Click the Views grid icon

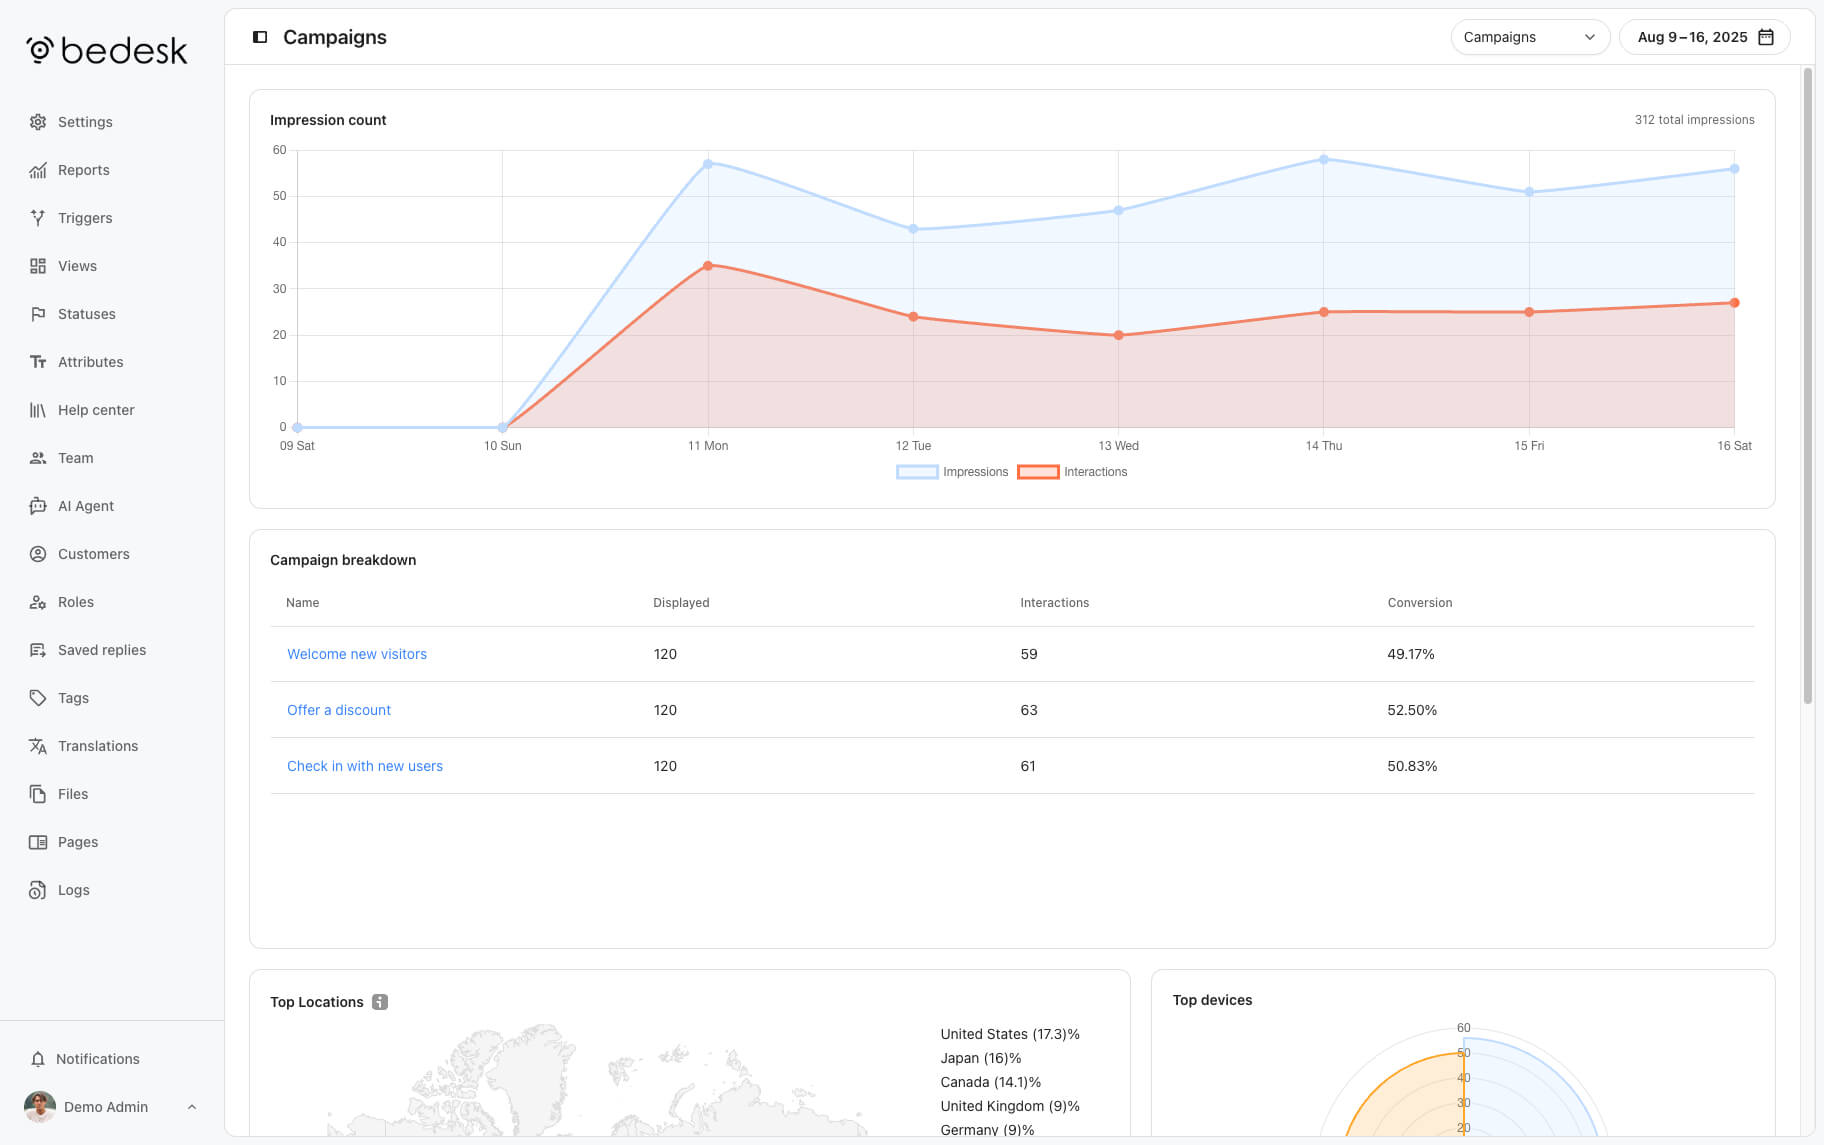(x=38, y=266)
